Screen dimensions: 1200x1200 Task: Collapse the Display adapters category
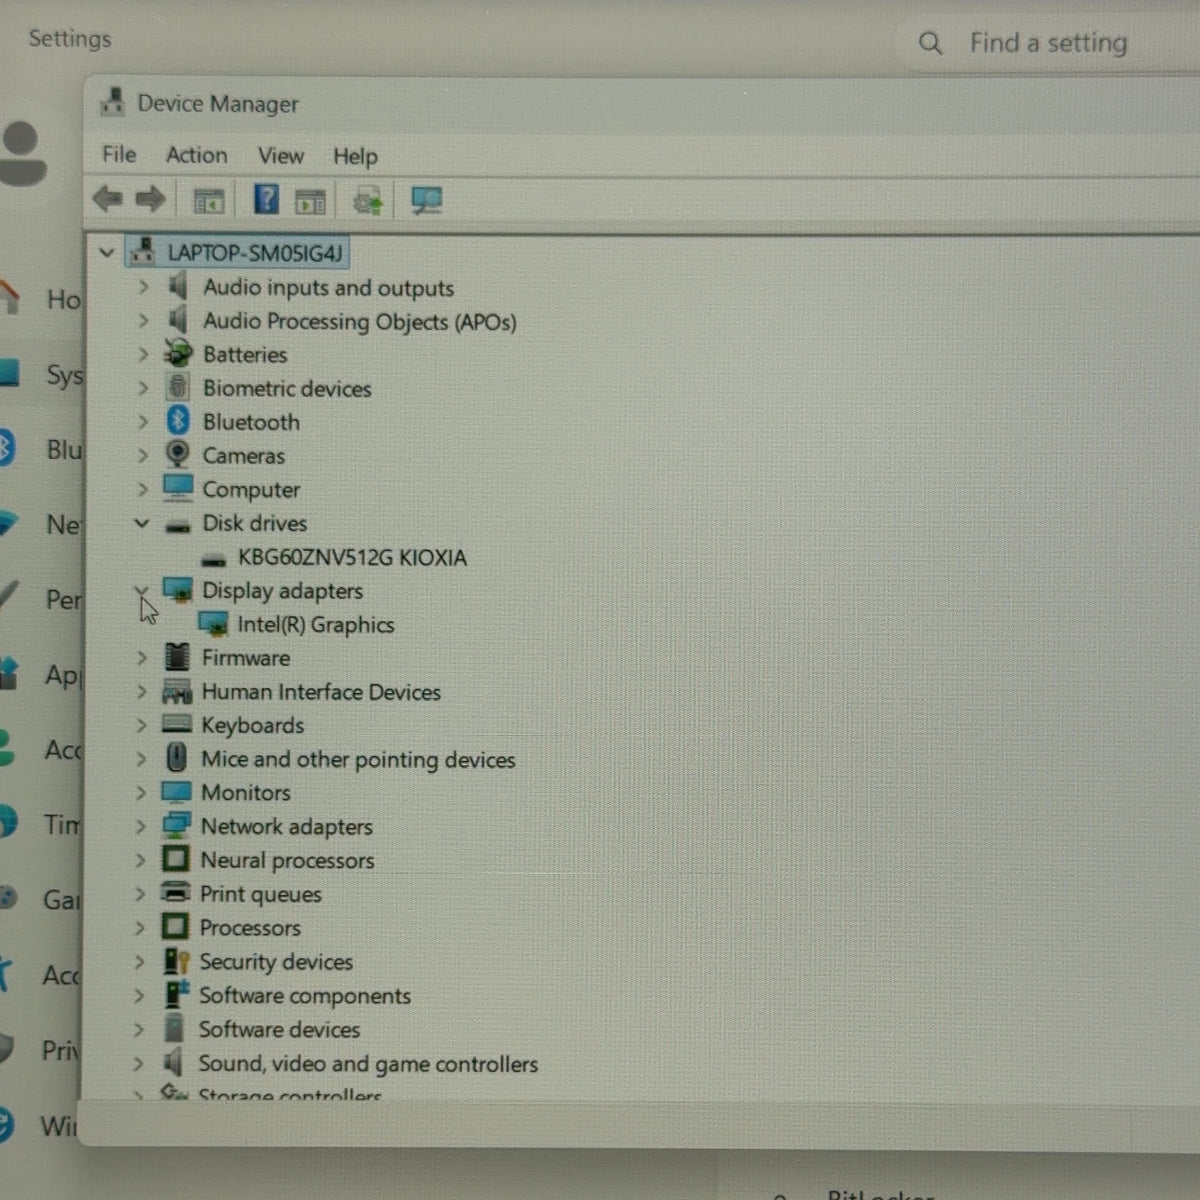tap(141, 590)
